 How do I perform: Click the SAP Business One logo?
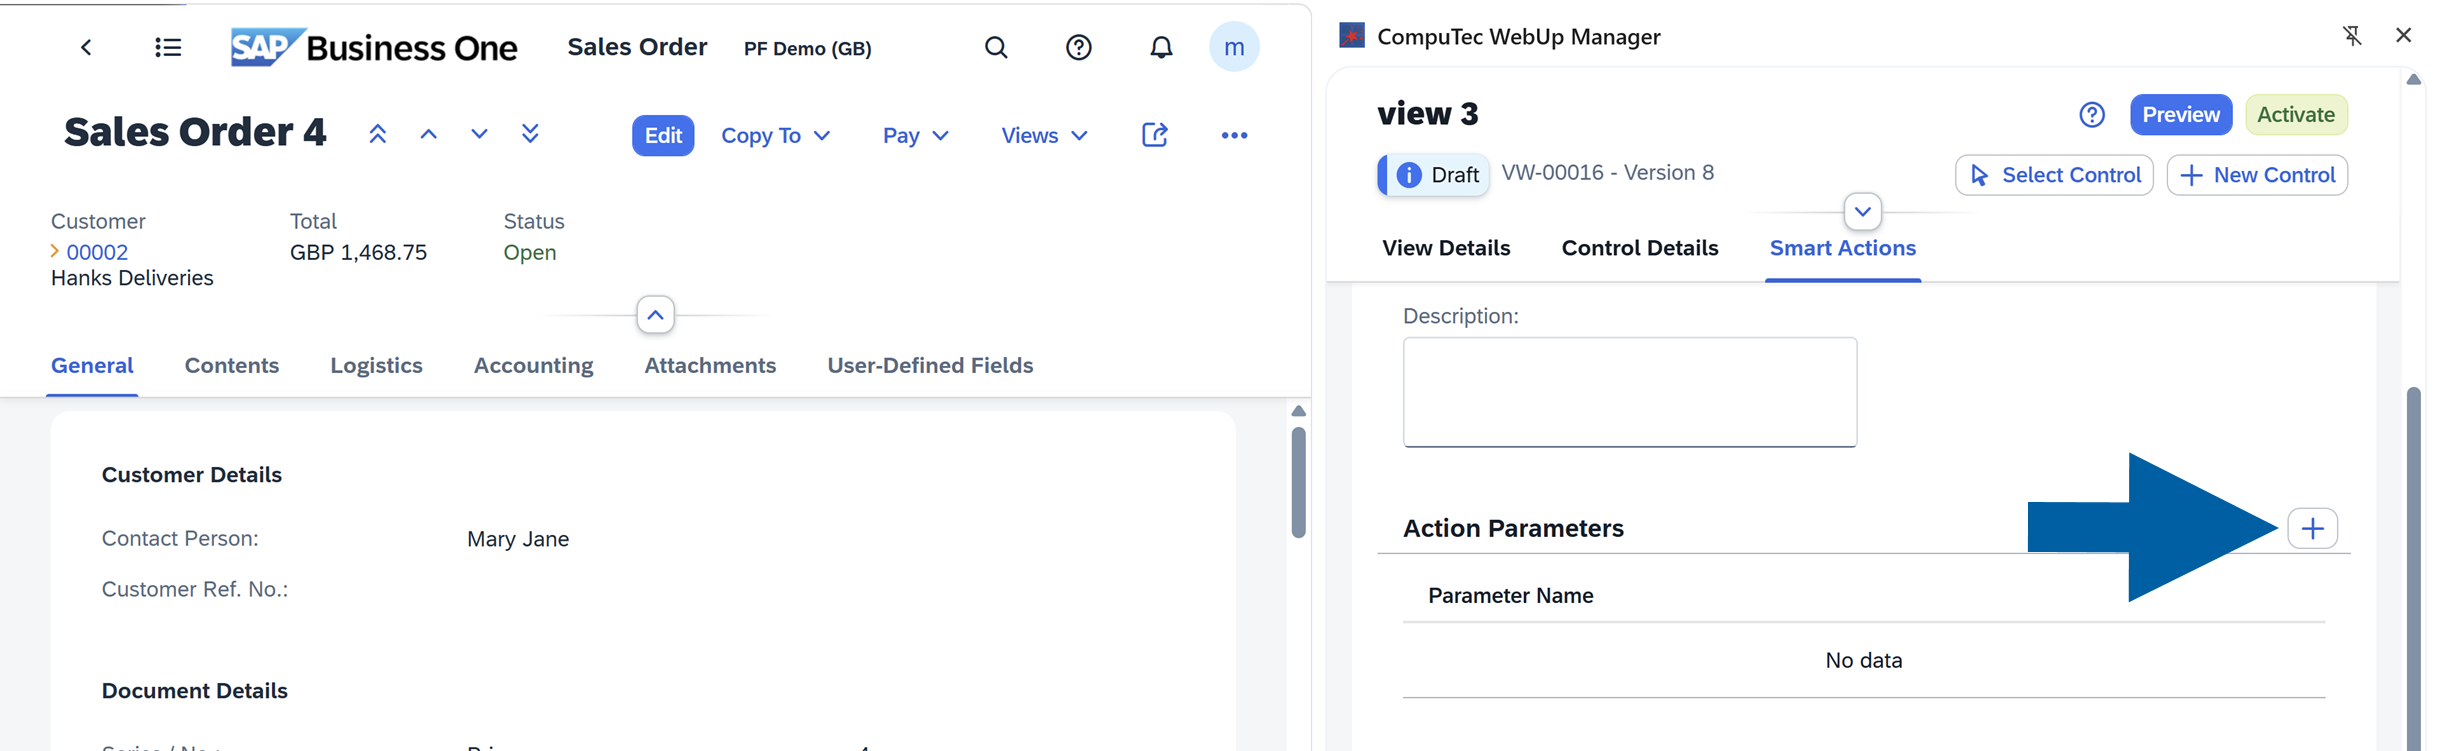[374, 47]
